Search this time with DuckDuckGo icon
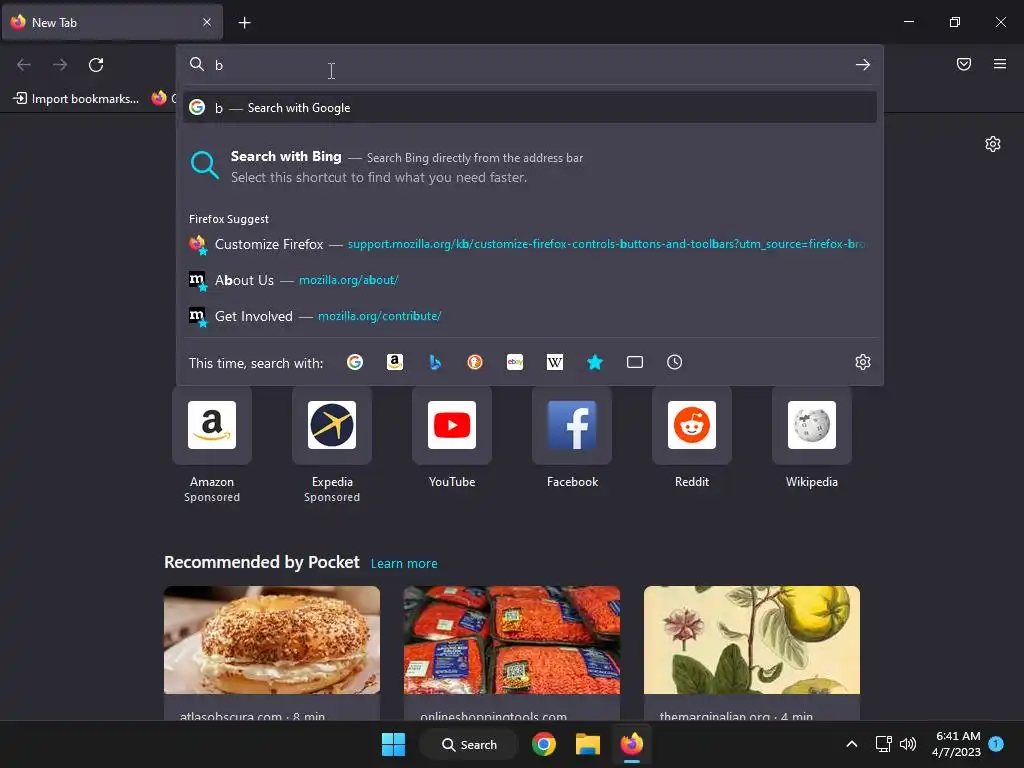The image size is (1024, 768). pyautogui.click(x=475, y=362)
